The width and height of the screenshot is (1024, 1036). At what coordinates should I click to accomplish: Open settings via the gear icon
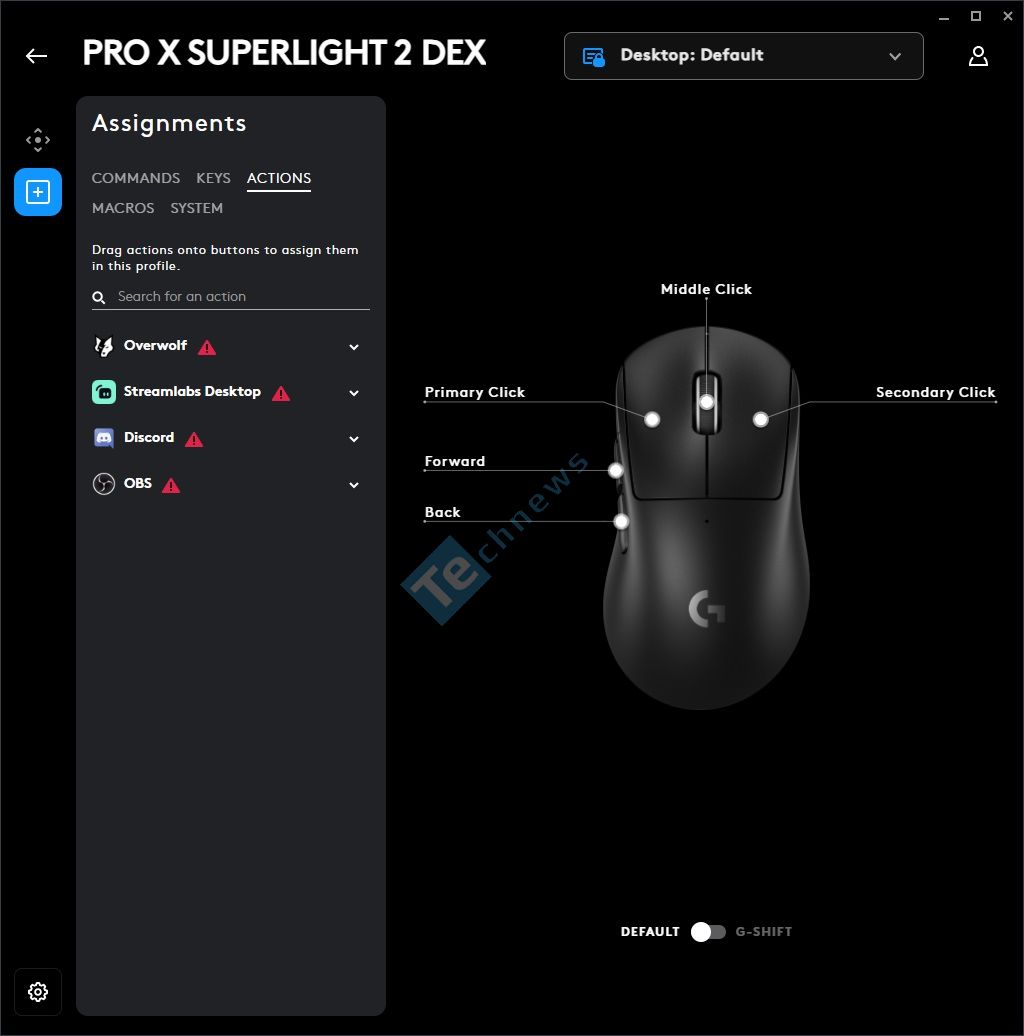[x=38, y=992]
